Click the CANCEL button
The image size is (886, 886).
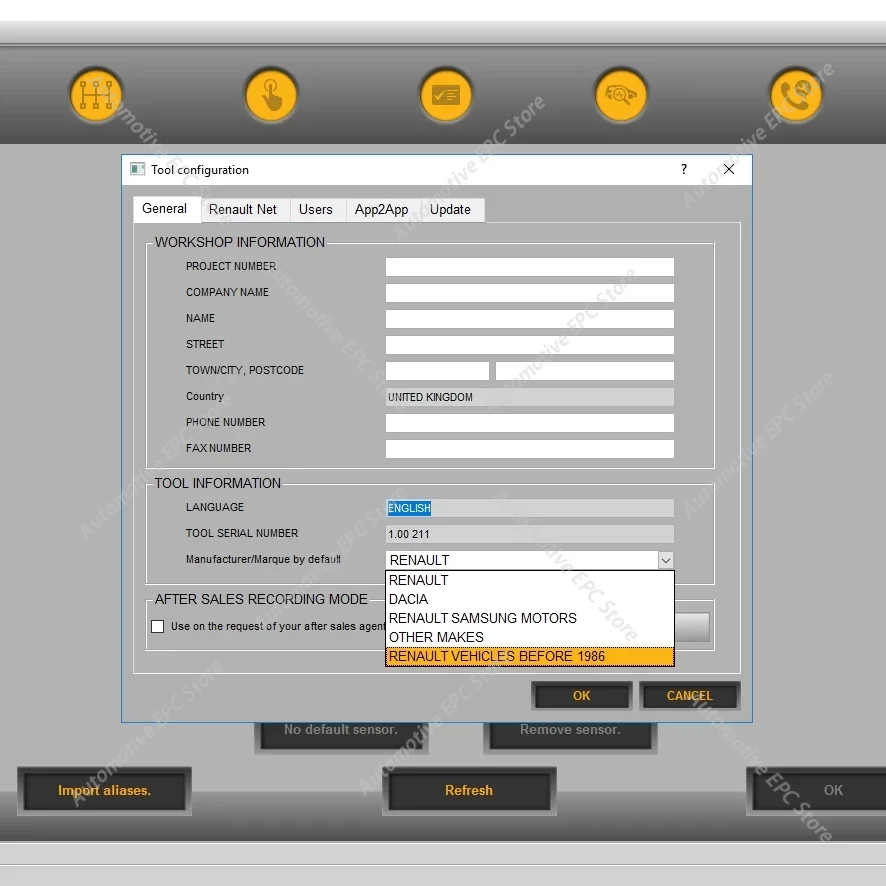click(689, 696)
